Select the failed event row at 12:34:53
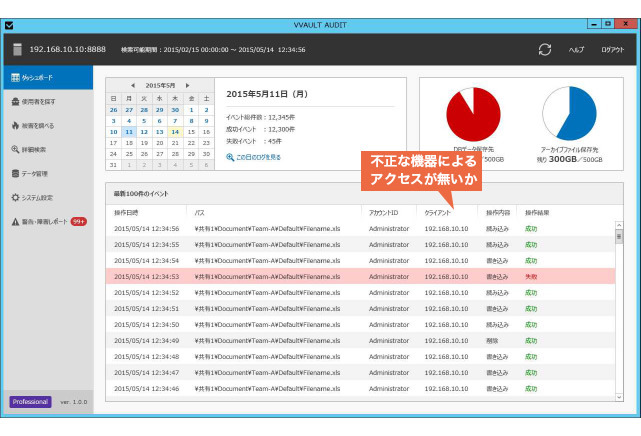Viewport: 641px width, 436px height. point(360,277)
